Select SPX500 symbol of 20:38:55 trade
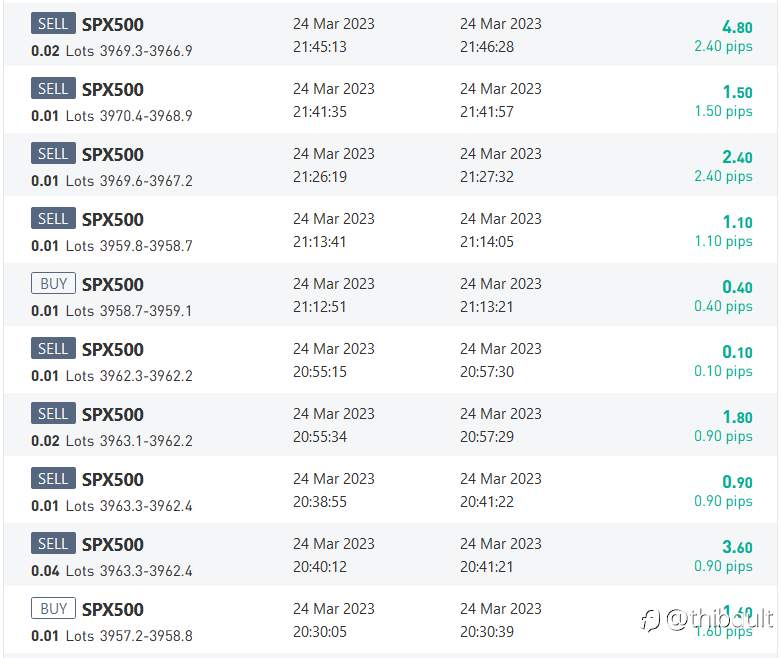The height and width of the screenshot is (658, 781). [x=113, y=480]
